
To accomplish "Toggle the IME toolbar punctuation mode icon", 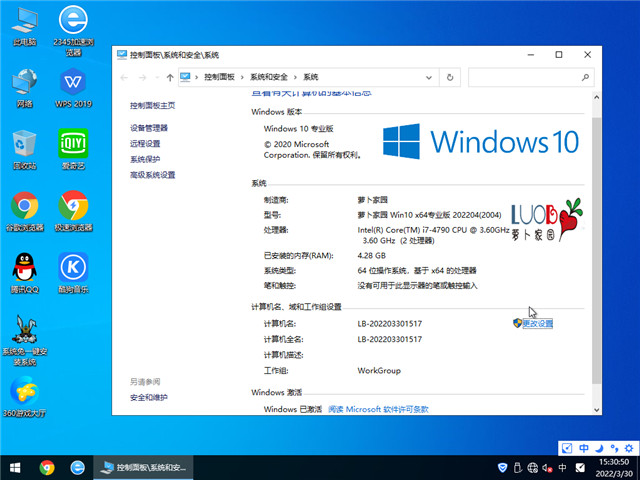I will [x=614, y=448].
